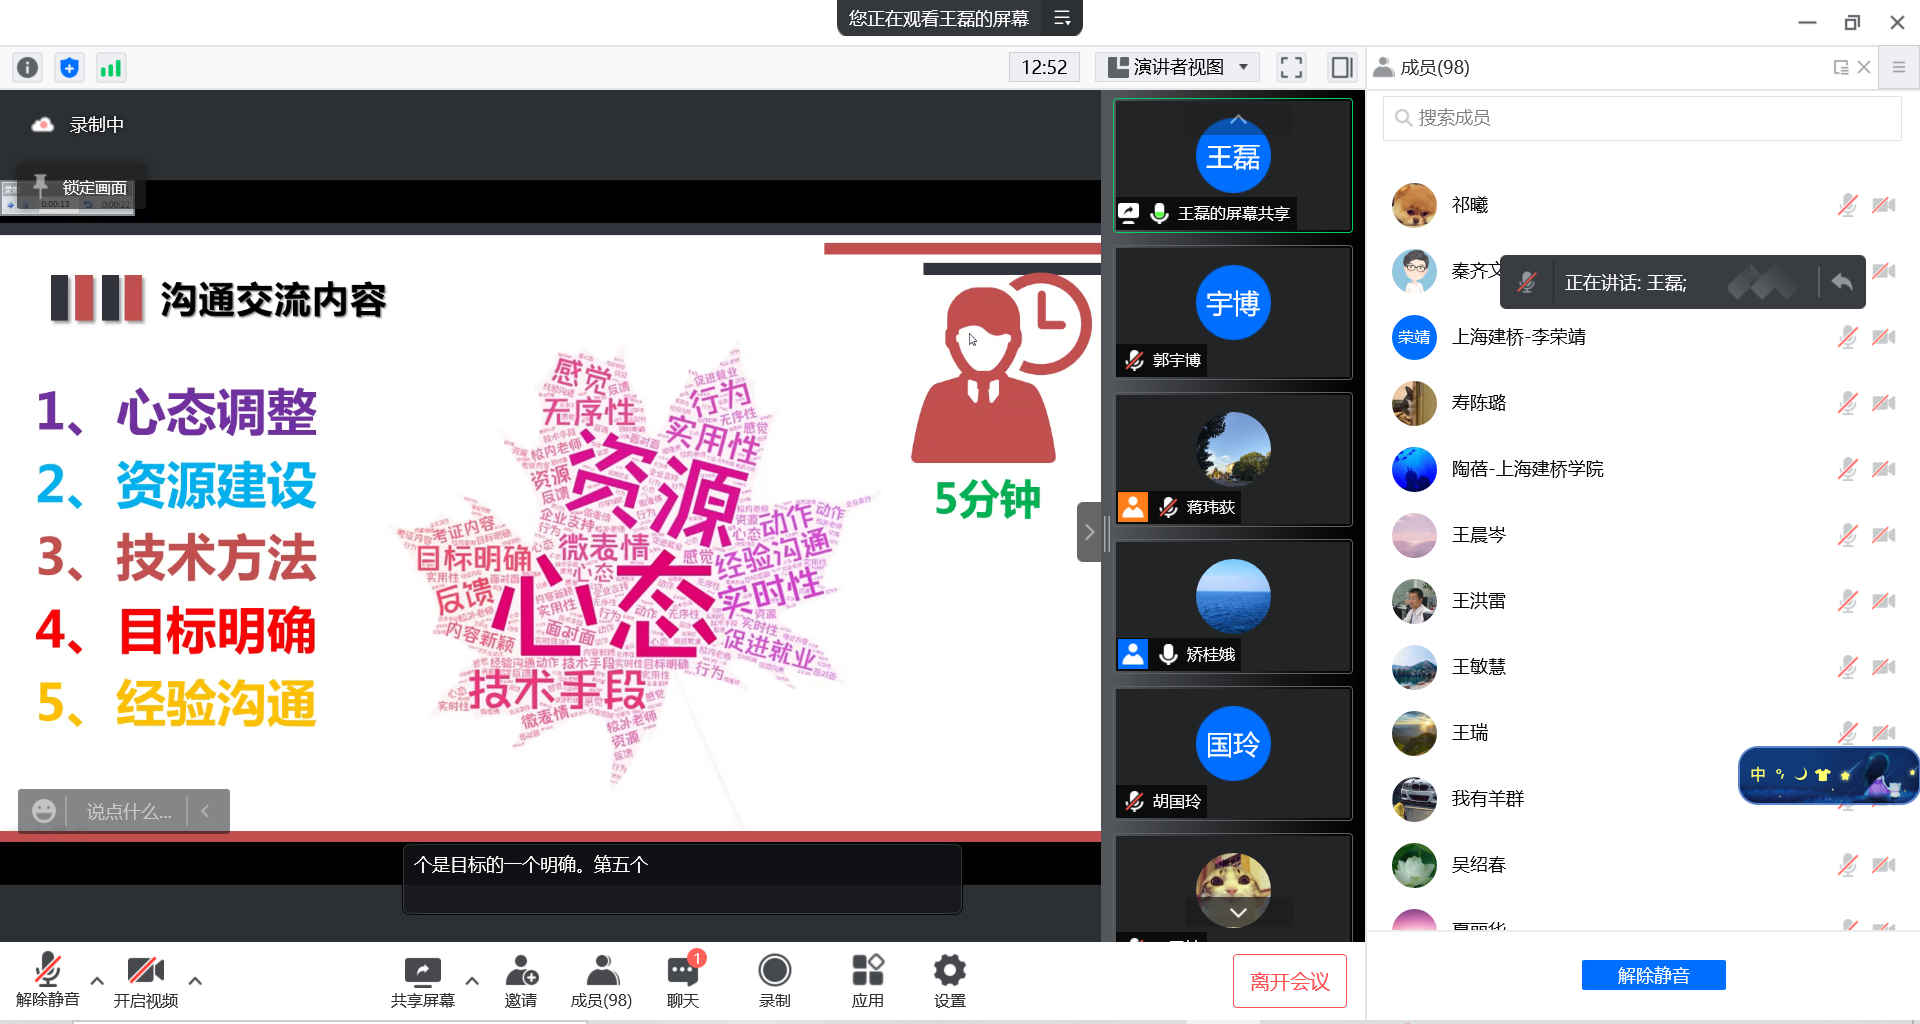Toggle the side panel layout button

(x=1341, y=67)
